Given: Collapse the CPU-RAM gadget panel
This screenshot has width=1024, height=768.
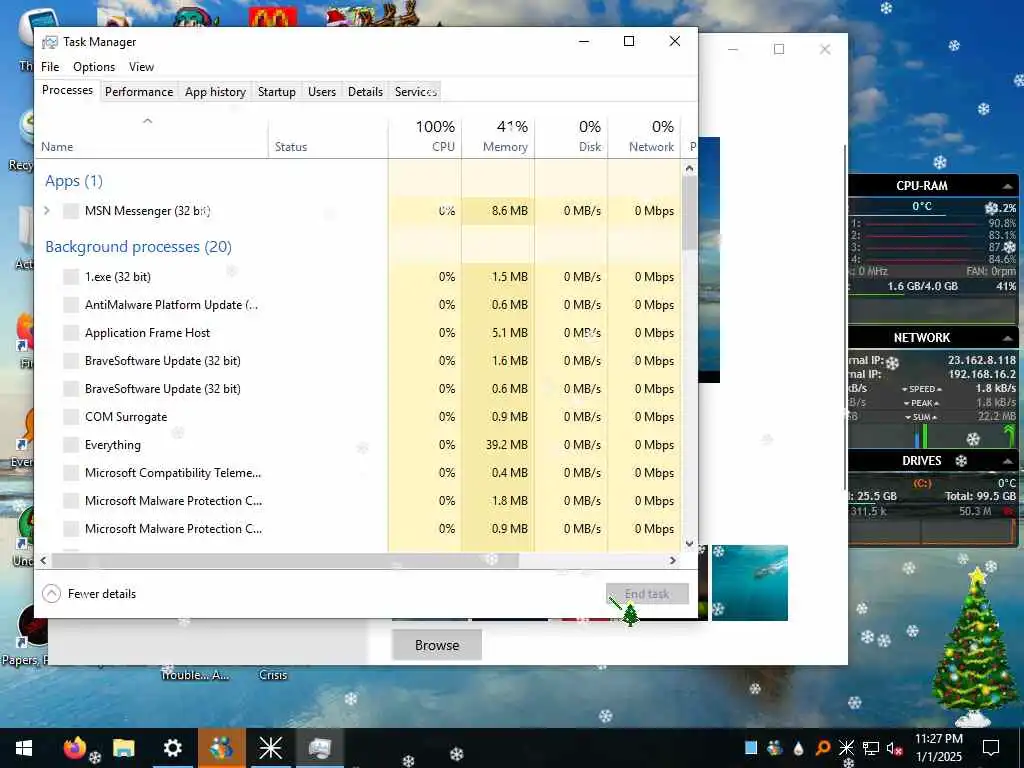Looking at the screenshot, I should point(1008,186).
